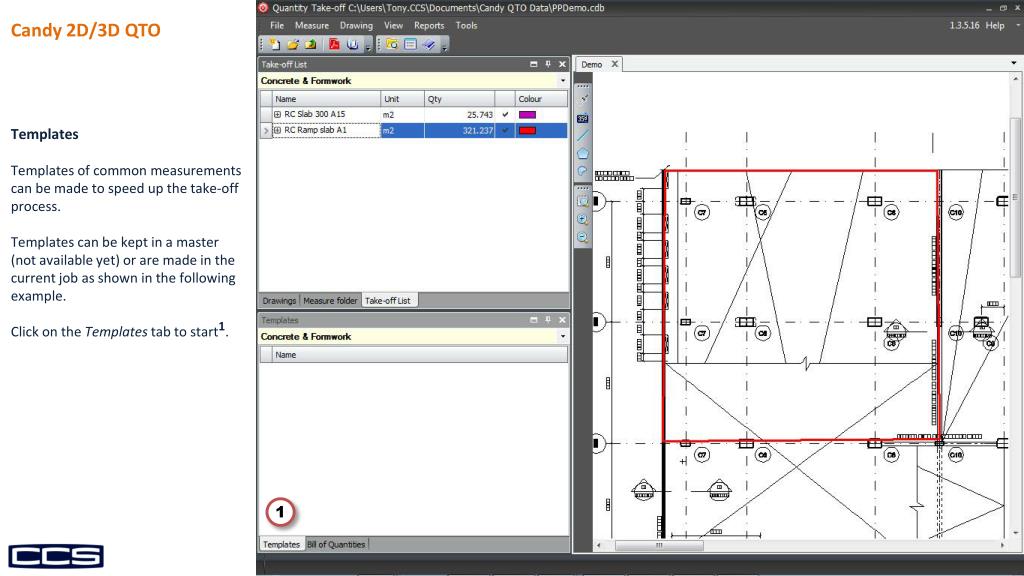Pin the Take-off List panel

[x=548, y=64]
